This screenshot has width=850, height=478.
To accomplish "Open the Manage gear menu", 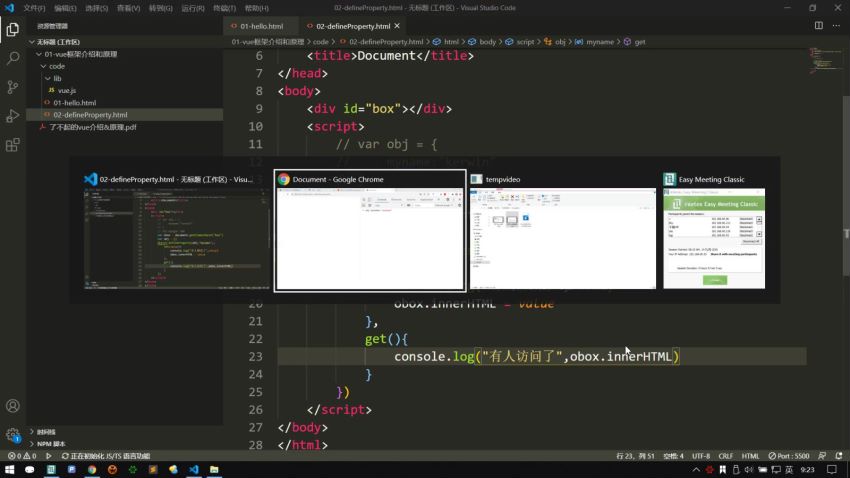I will 12,435.
